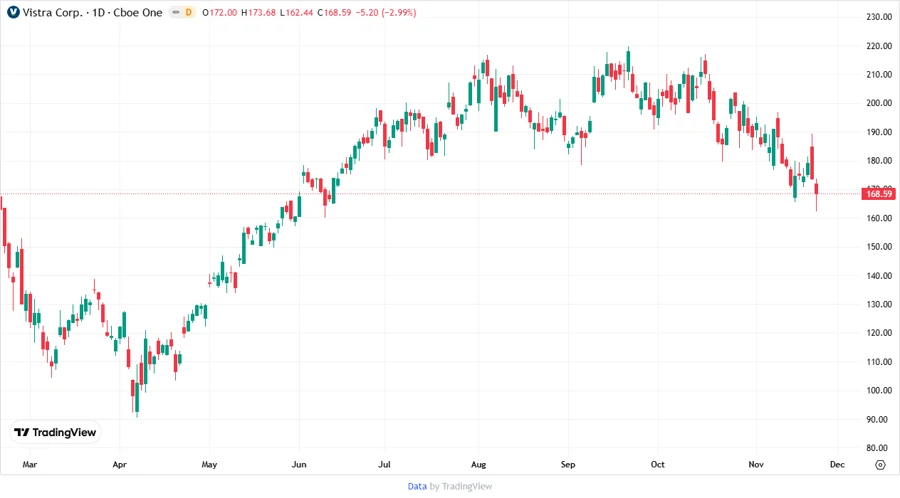The width and height of the screenshot is (900, 498).
Task: Click the high value H173.68
Action: coord(258,13)
